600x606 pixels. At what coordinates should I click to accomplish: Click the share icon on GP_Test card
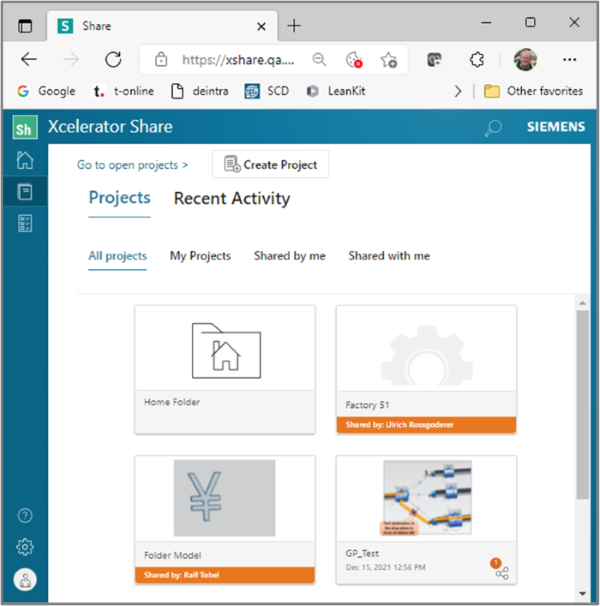click(x=502, y=572)
